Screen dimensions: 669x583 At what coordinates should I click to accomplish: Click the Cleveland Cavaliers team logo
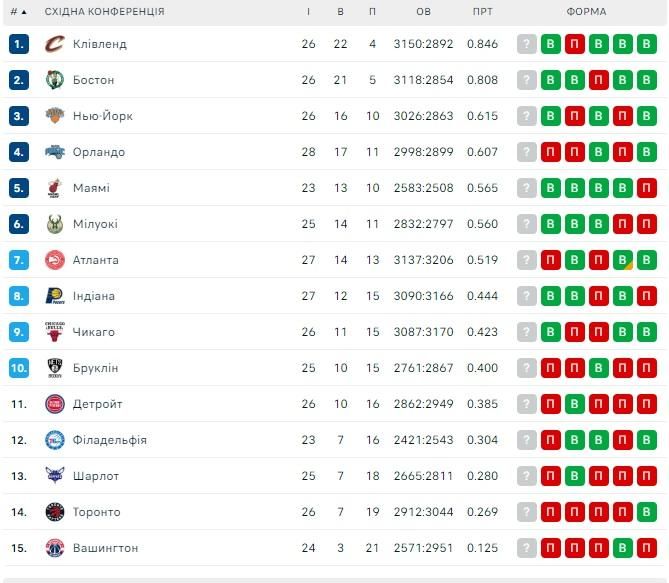point(55,44)
